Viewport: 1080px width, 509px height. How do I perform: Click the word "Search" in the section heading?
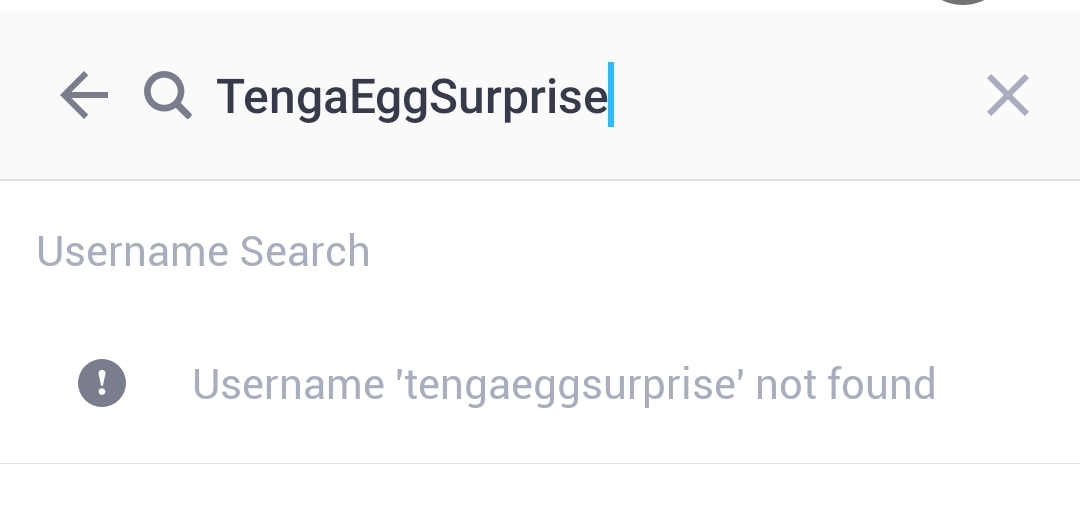pyautogui.click(x=304, y=251)
